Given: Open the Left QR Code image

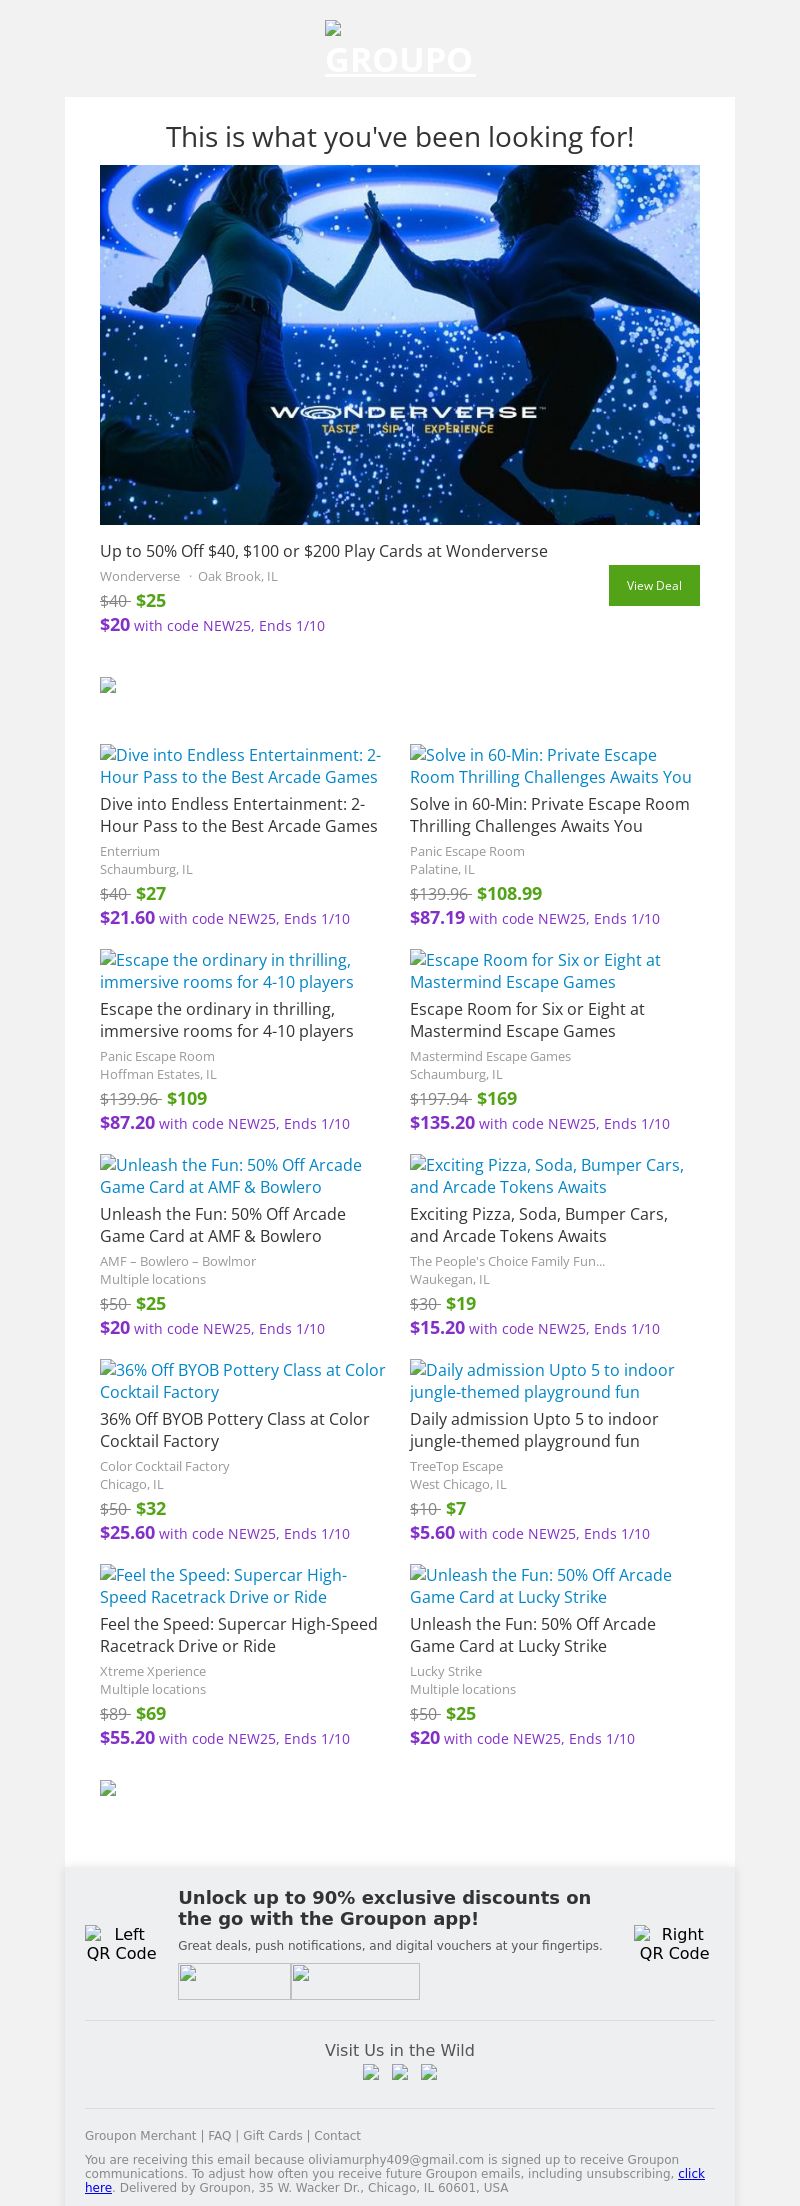Looking at the screenshot, I should coord(121,1944).
